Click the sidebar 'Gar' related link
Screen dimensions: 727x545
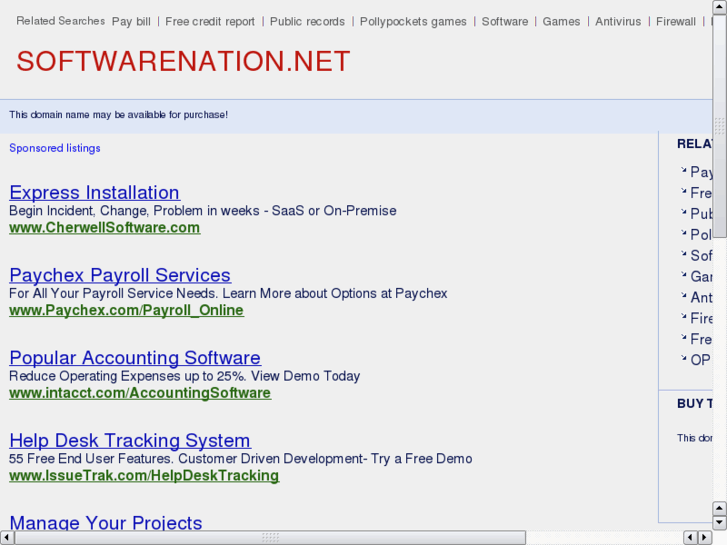[x=701, y=276]
